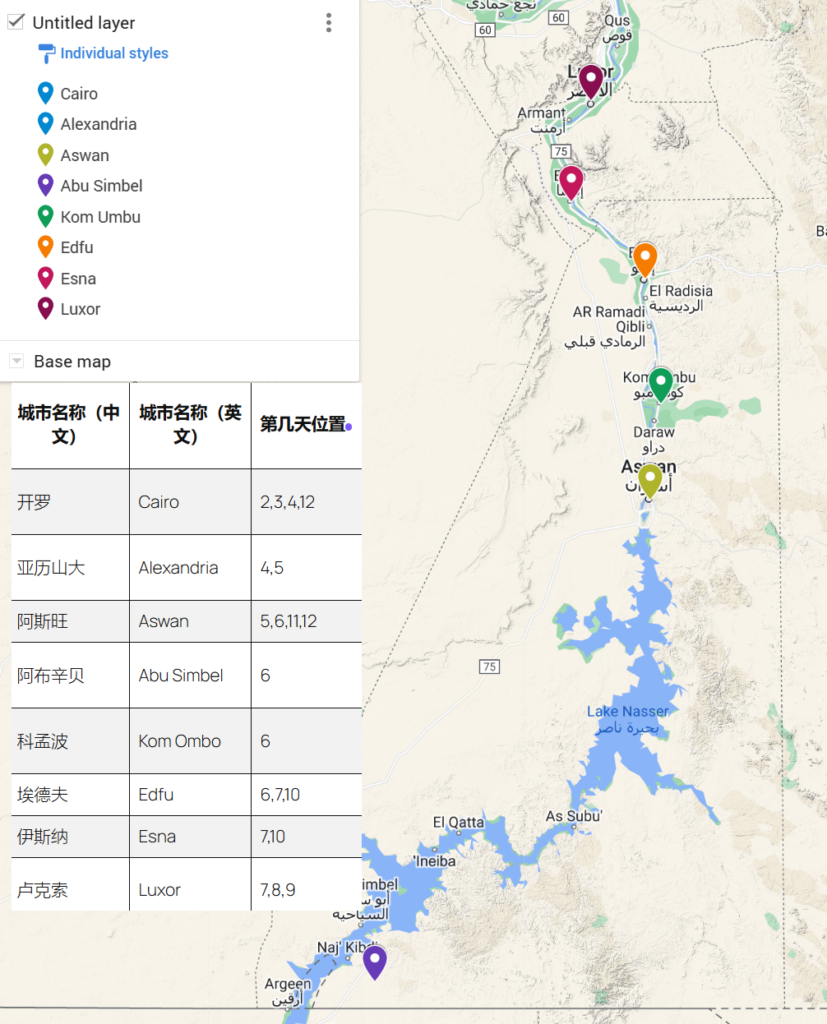Click the orange Edfu pin on map
The image size is (827, 1024).
pos(645,258)
